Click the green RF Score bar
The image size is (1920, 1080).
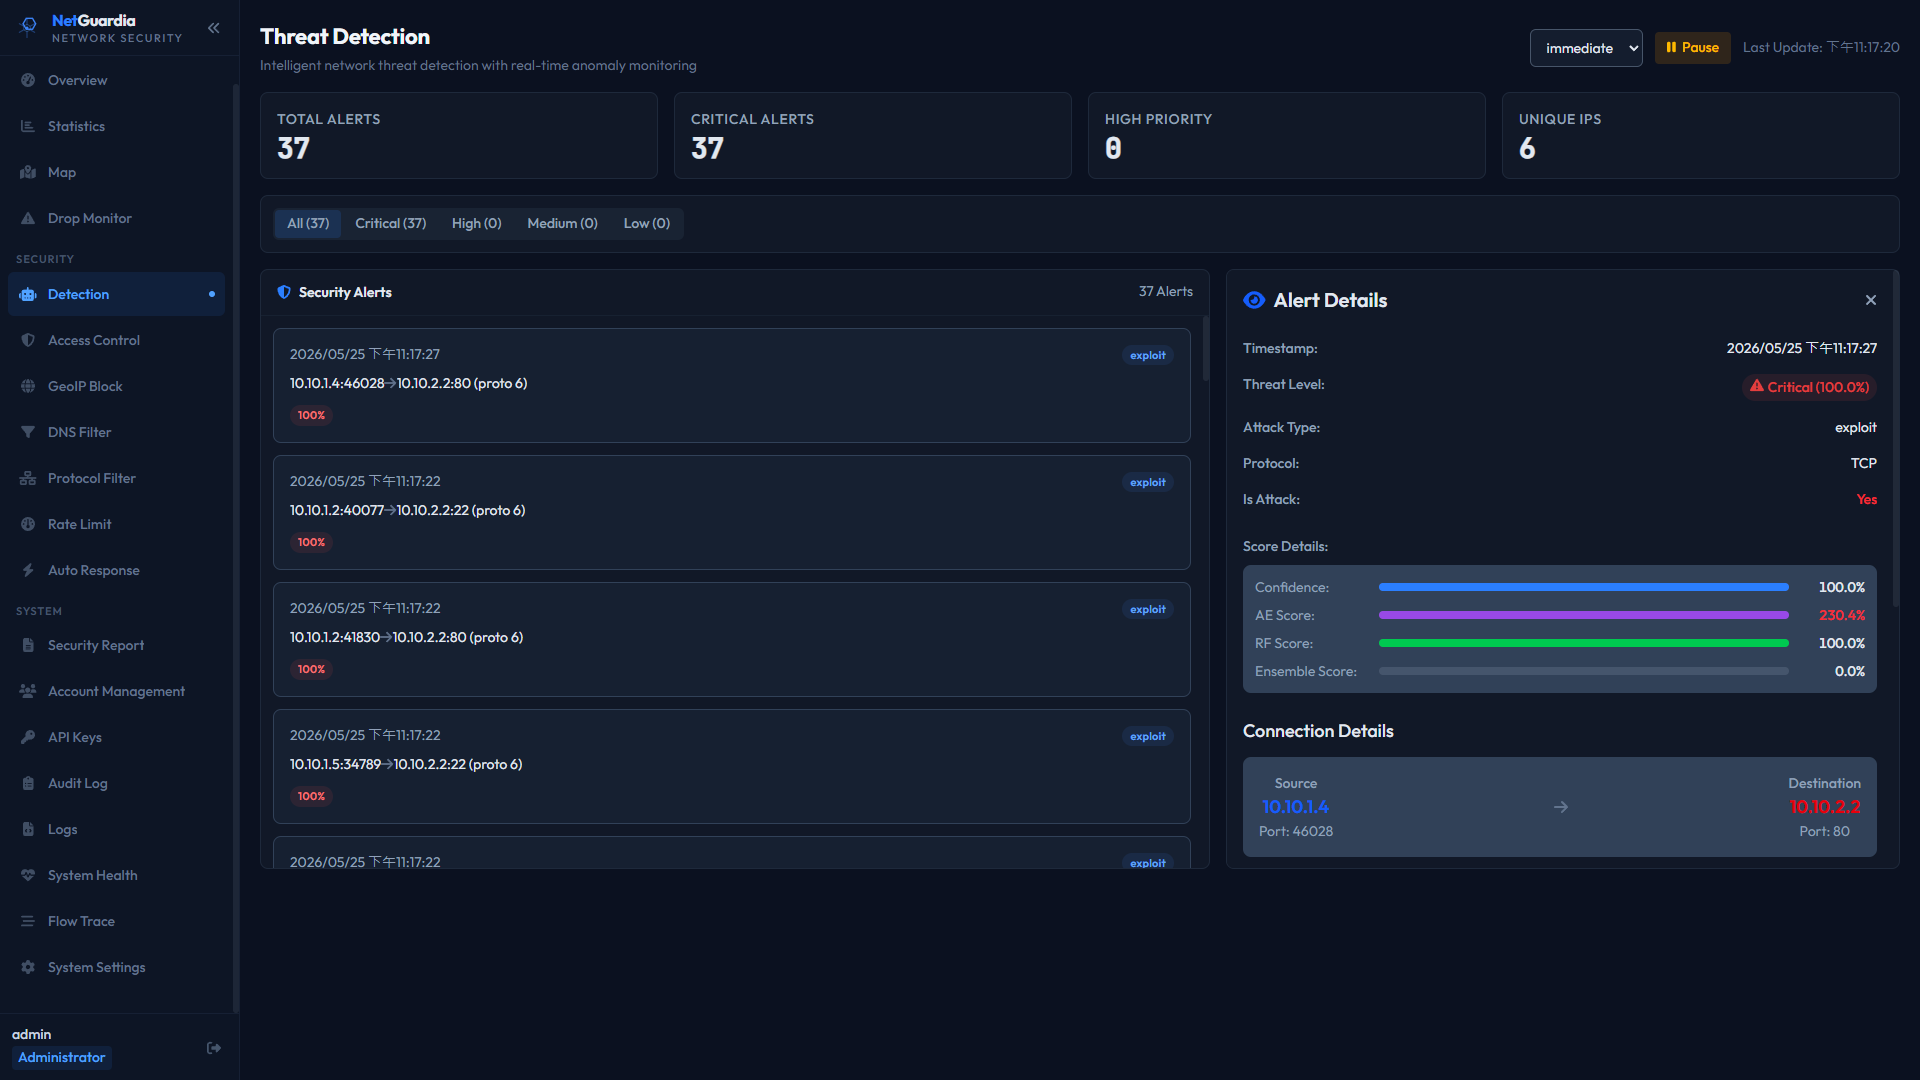click(x=1583, y=643)
